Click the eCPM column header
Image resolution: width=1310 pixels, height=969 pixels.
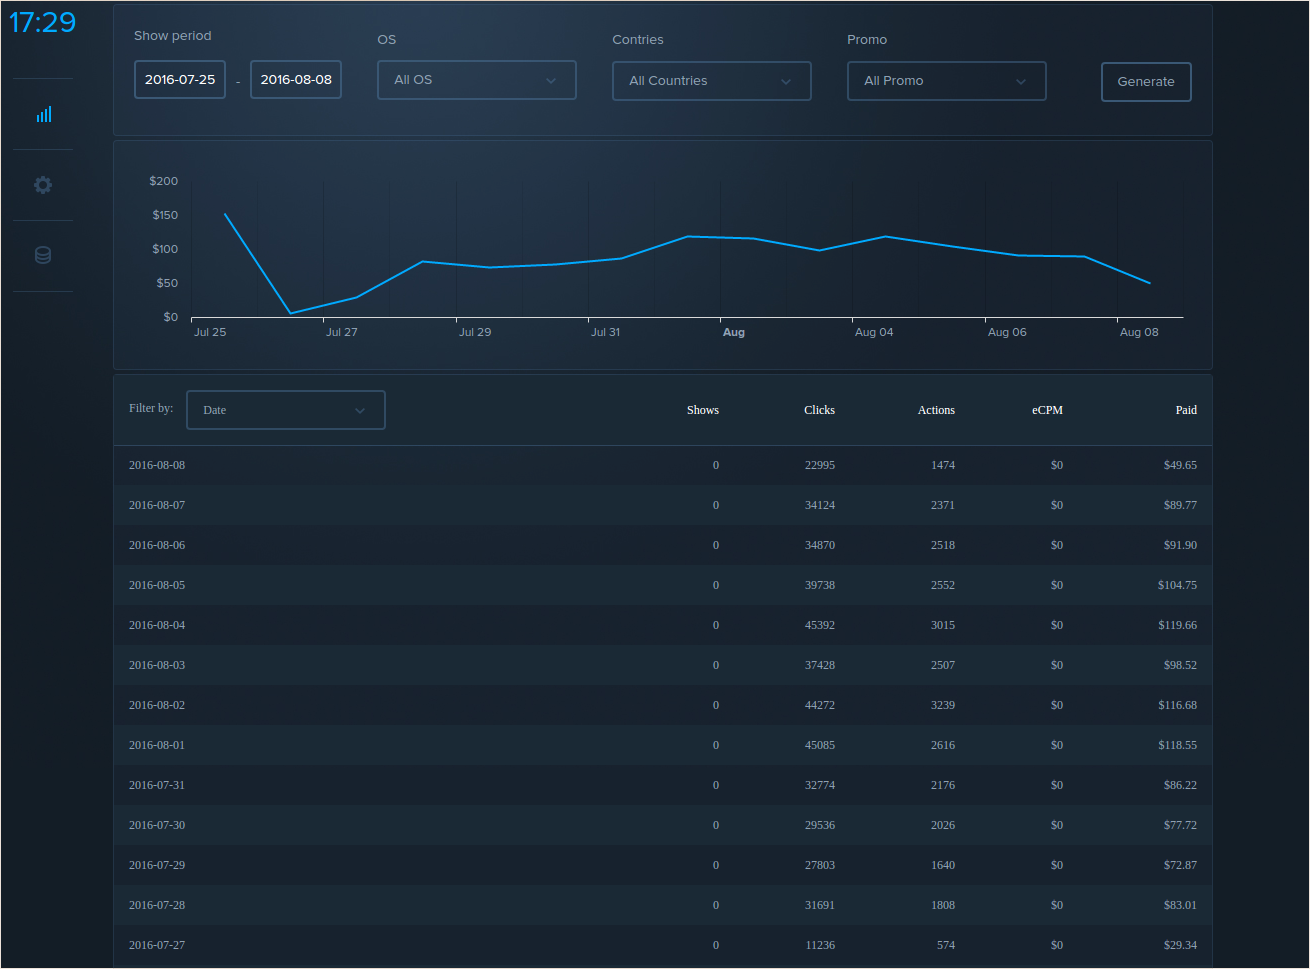1047,410
